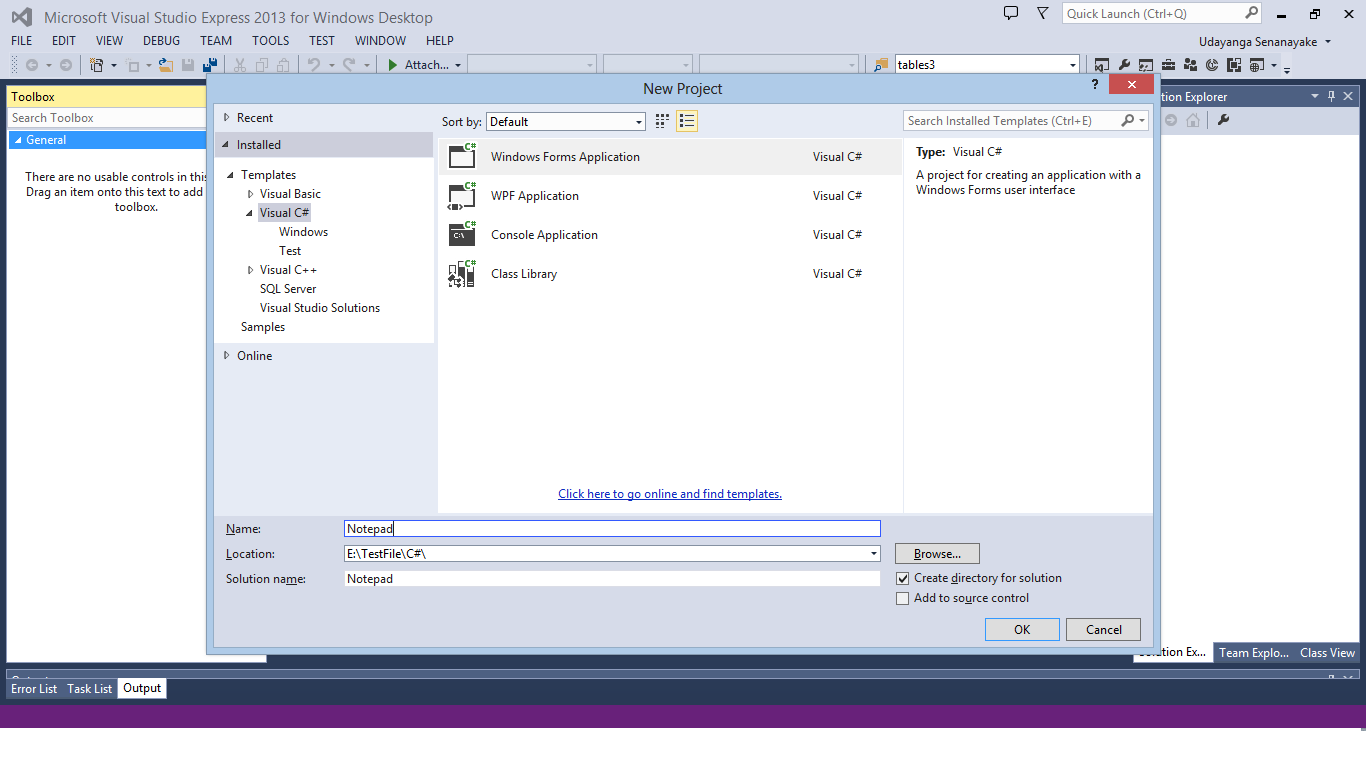Screen dimensions: 1366x768
Task: Switch to the Error List tab
Action: [x=34, y=689]
